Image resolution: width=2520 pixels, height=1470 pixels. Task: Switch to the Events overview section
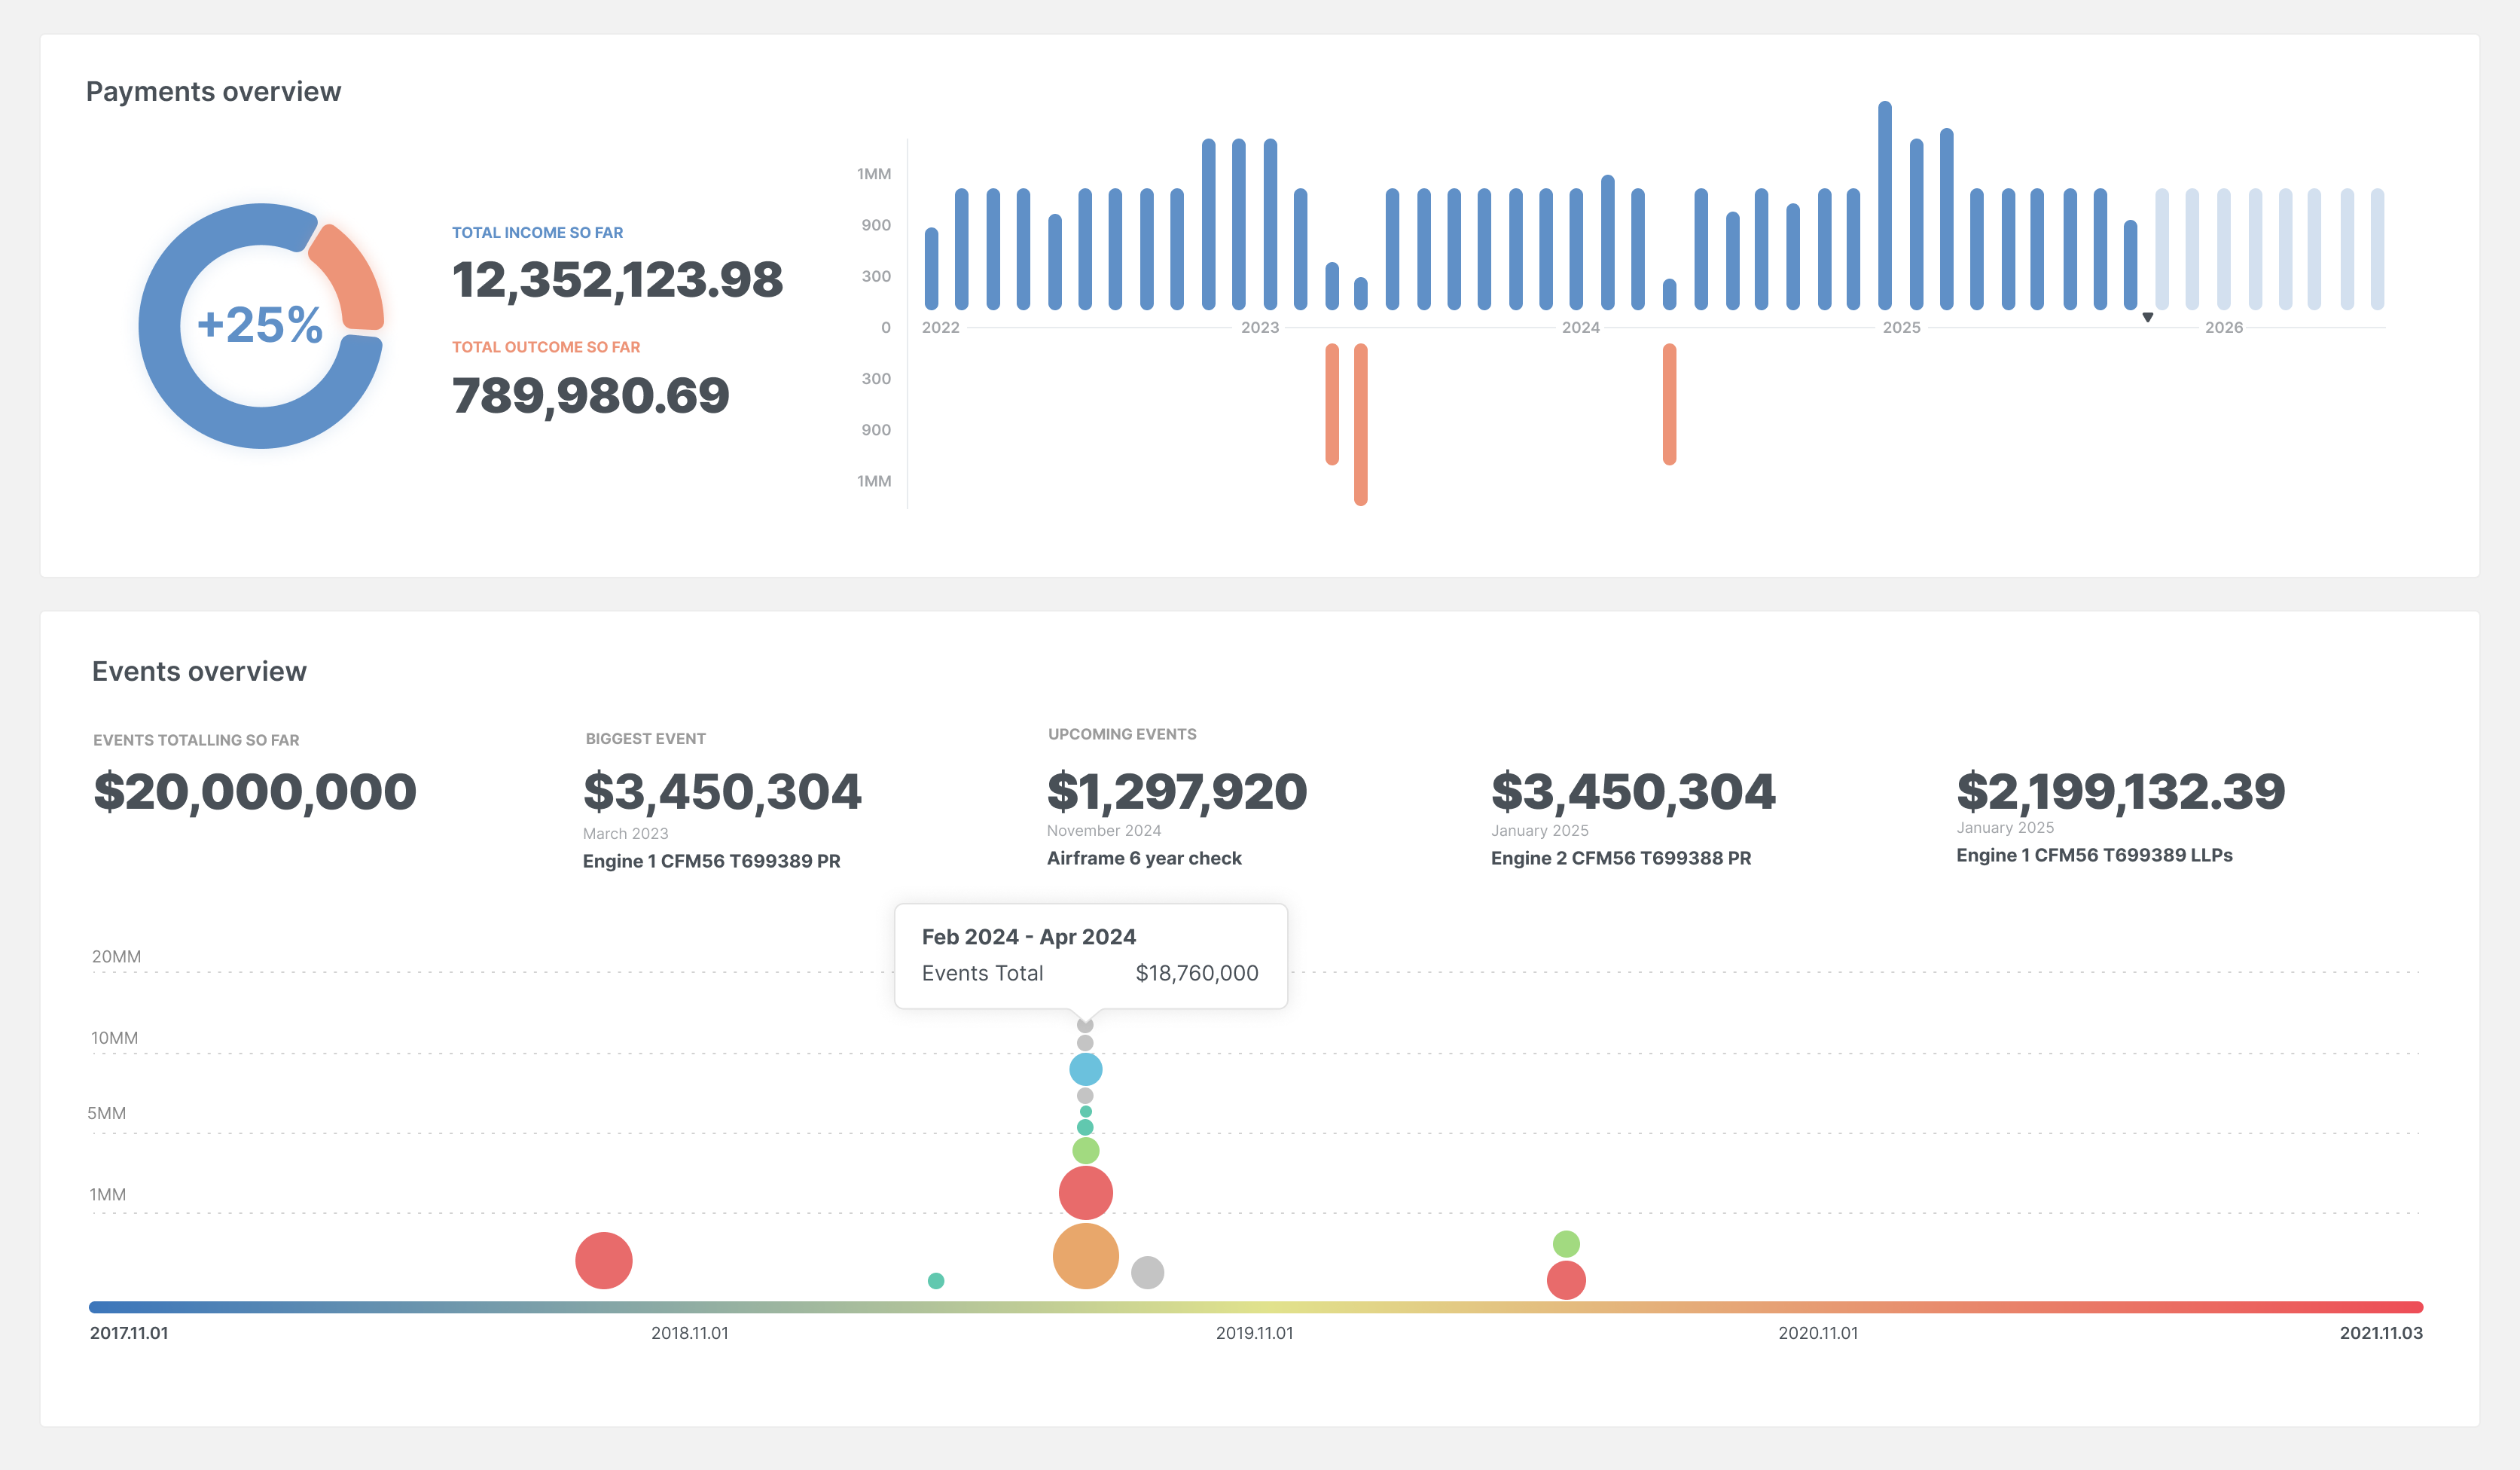[x=199, y=671]
